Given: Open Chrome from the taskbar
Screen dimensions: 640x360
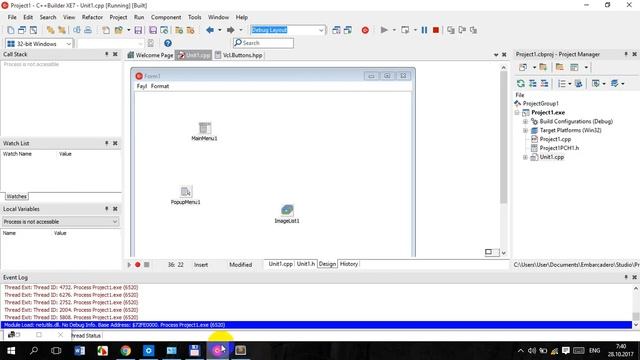Looking at the screenshot, I should pyautogui.click(x=126, y=351).
